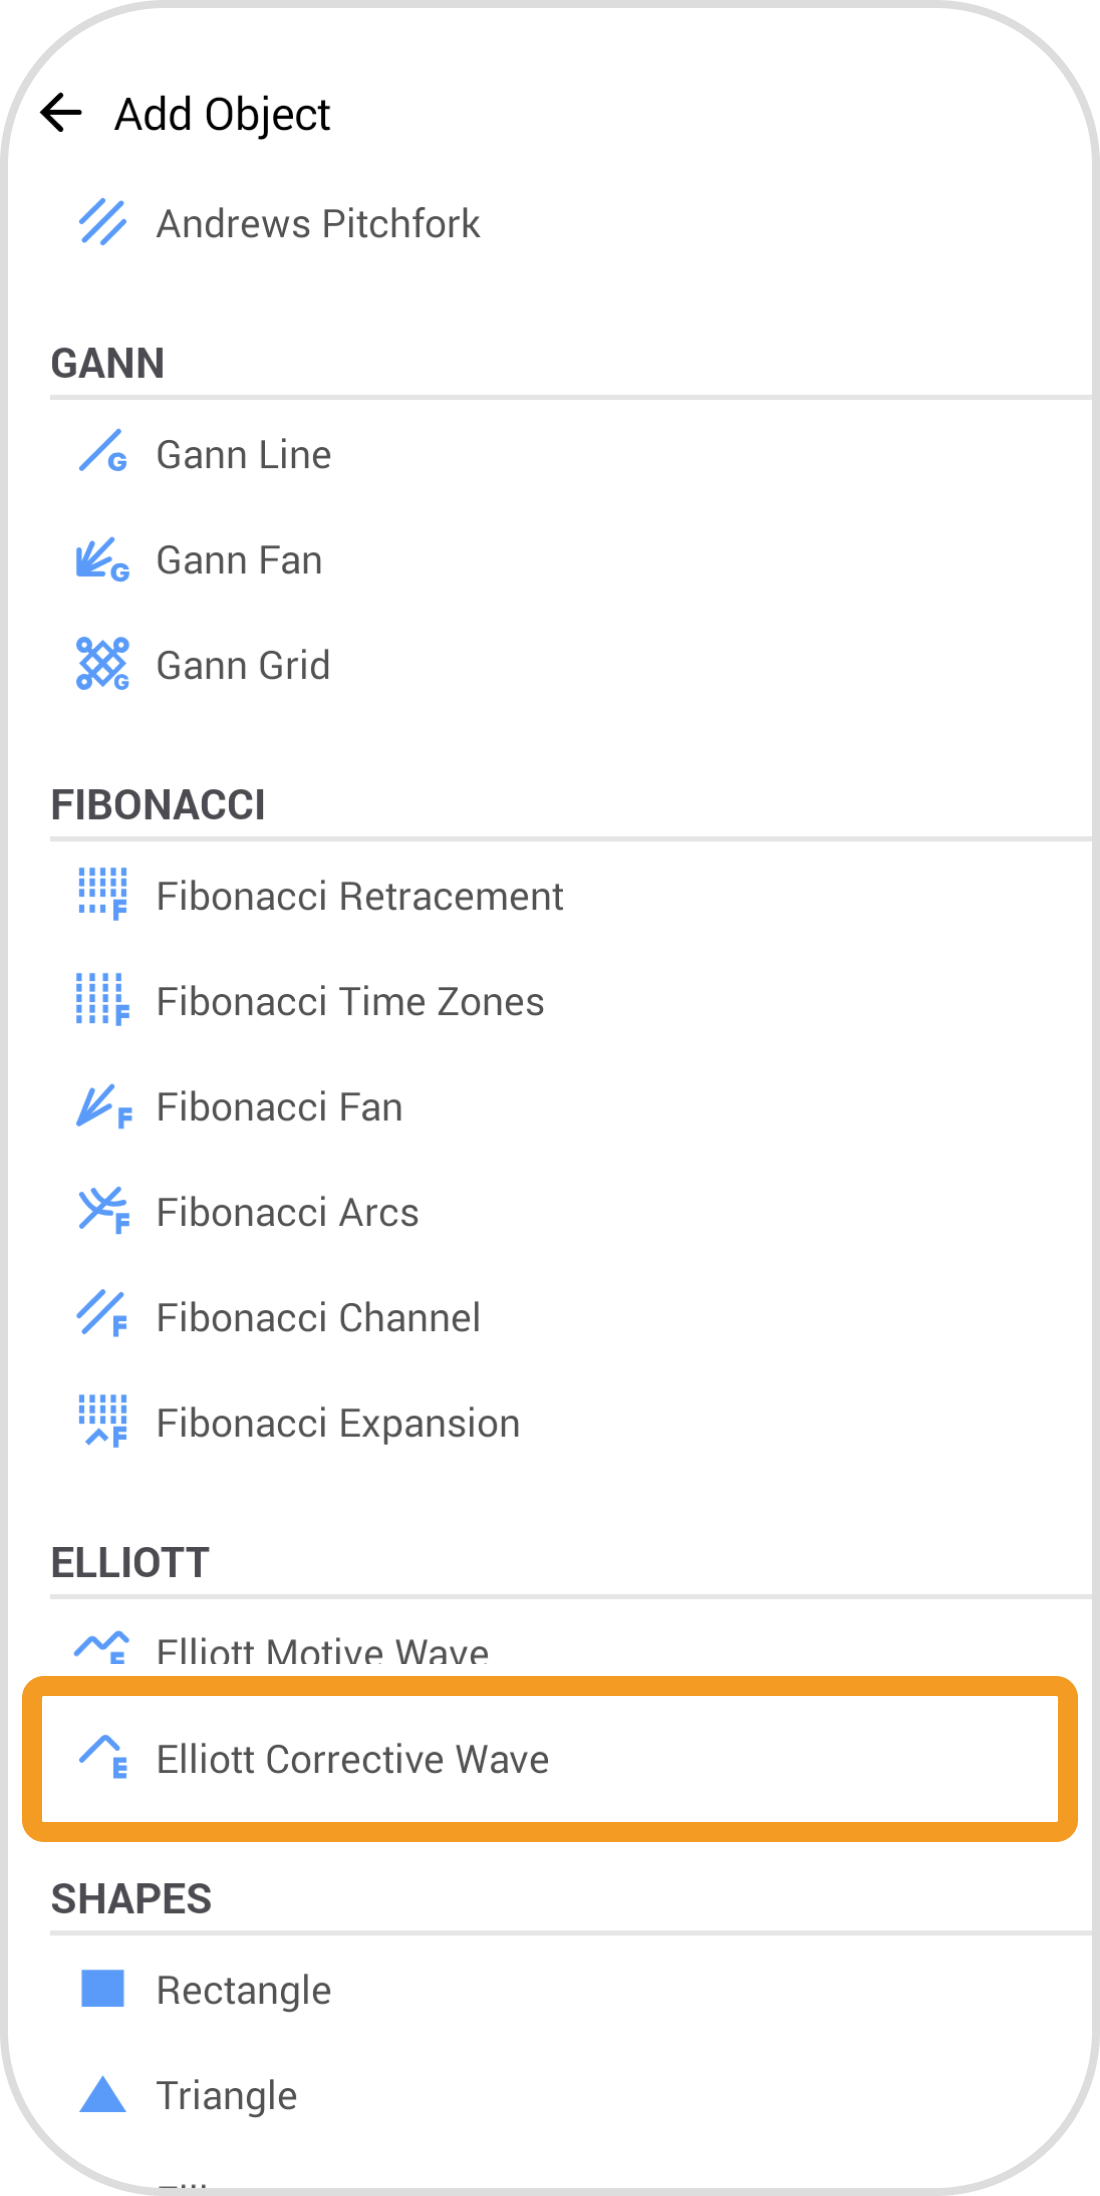Tap the Fibonacci Expansion label
The height and width of the screenshot is (2196, 1100).
tap(338, 1423)
